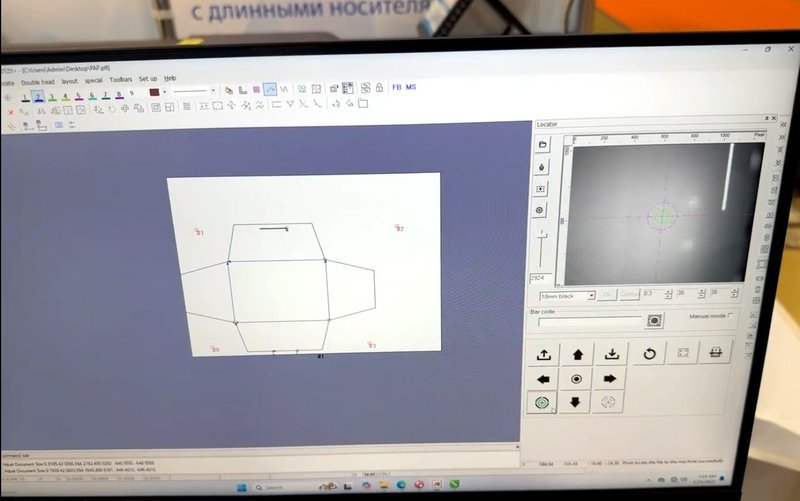This screenshot has height=501, width=800.
Task: Click the upload arrow button
Action: click(544, 355)
